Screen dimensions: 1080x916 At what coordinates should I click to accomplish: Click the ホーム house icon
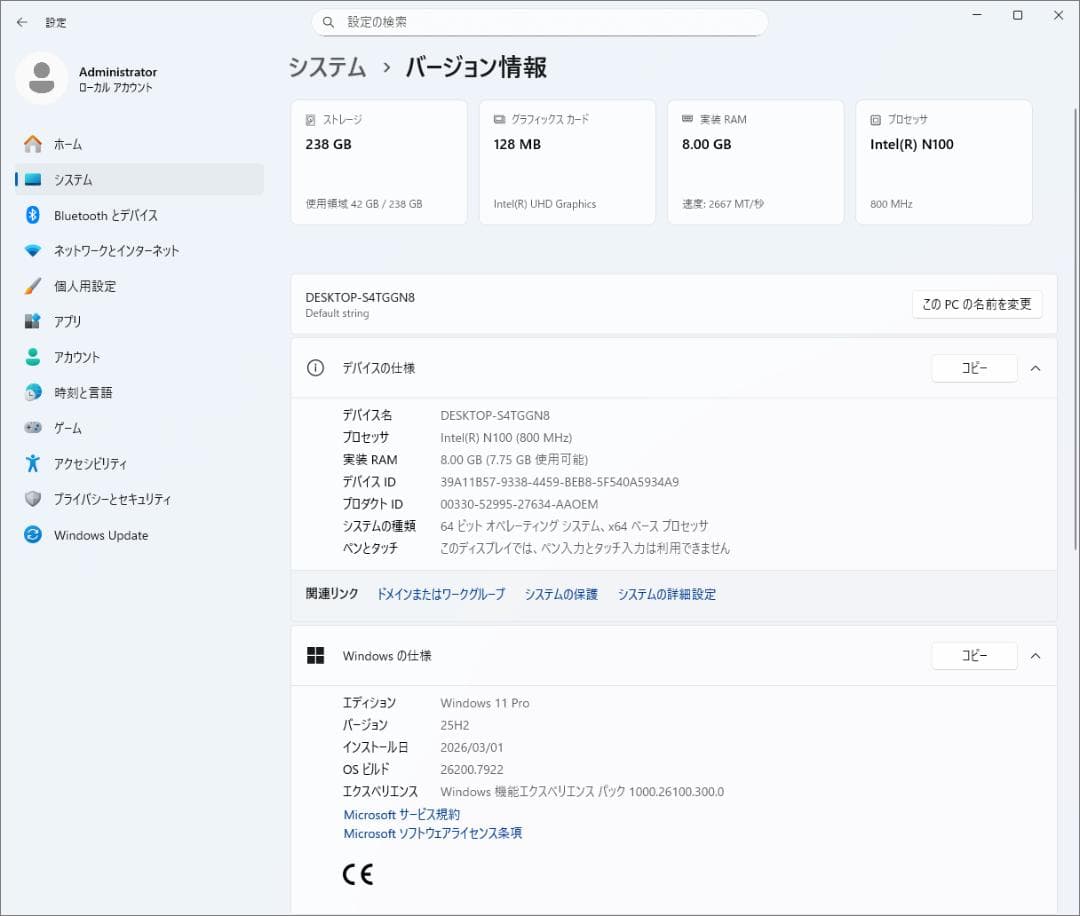pos(32,144)
